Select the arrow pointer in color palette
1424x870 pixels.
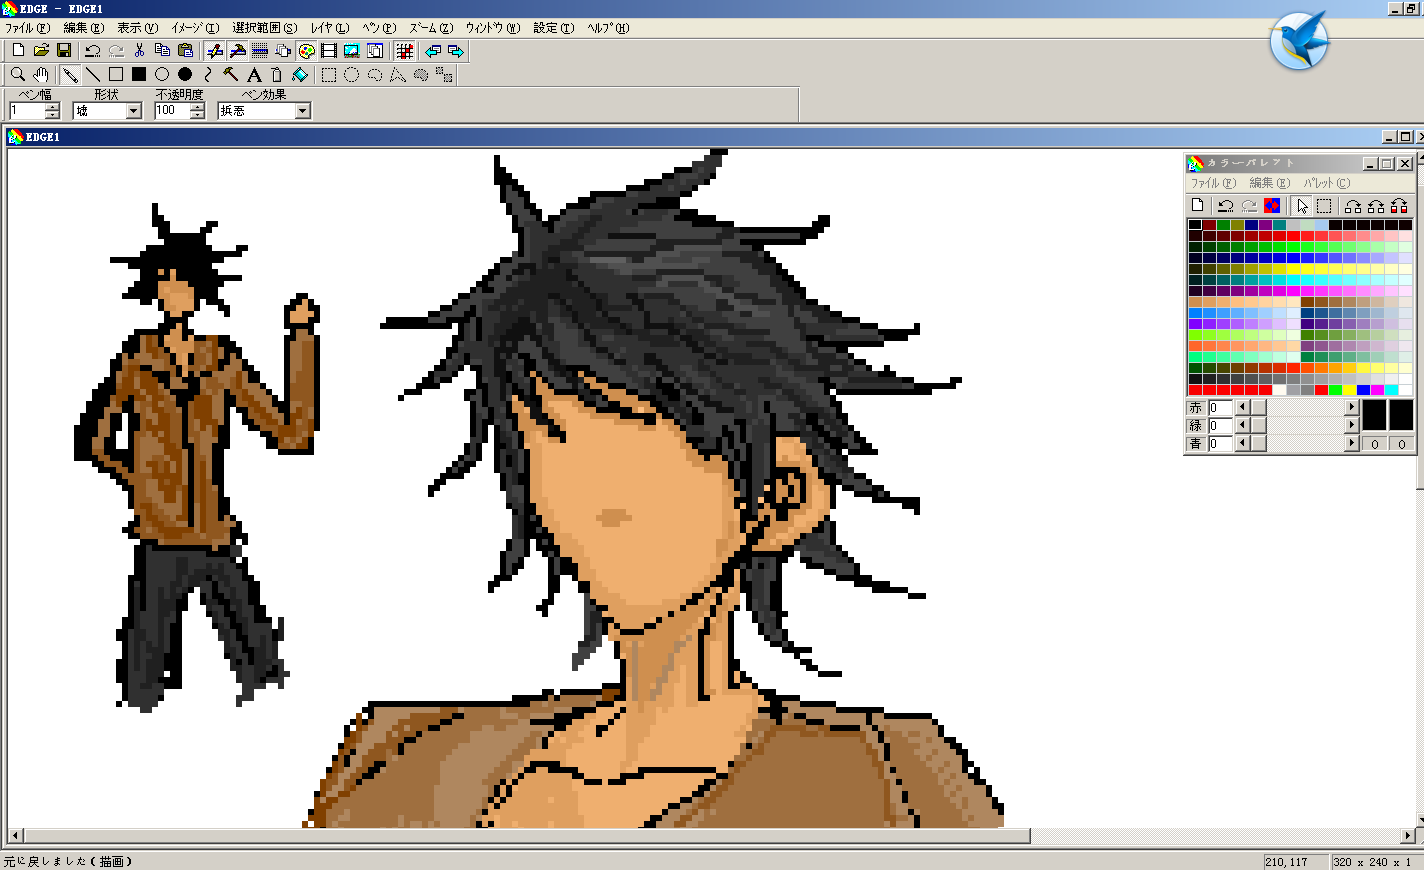coord(1302,206)
